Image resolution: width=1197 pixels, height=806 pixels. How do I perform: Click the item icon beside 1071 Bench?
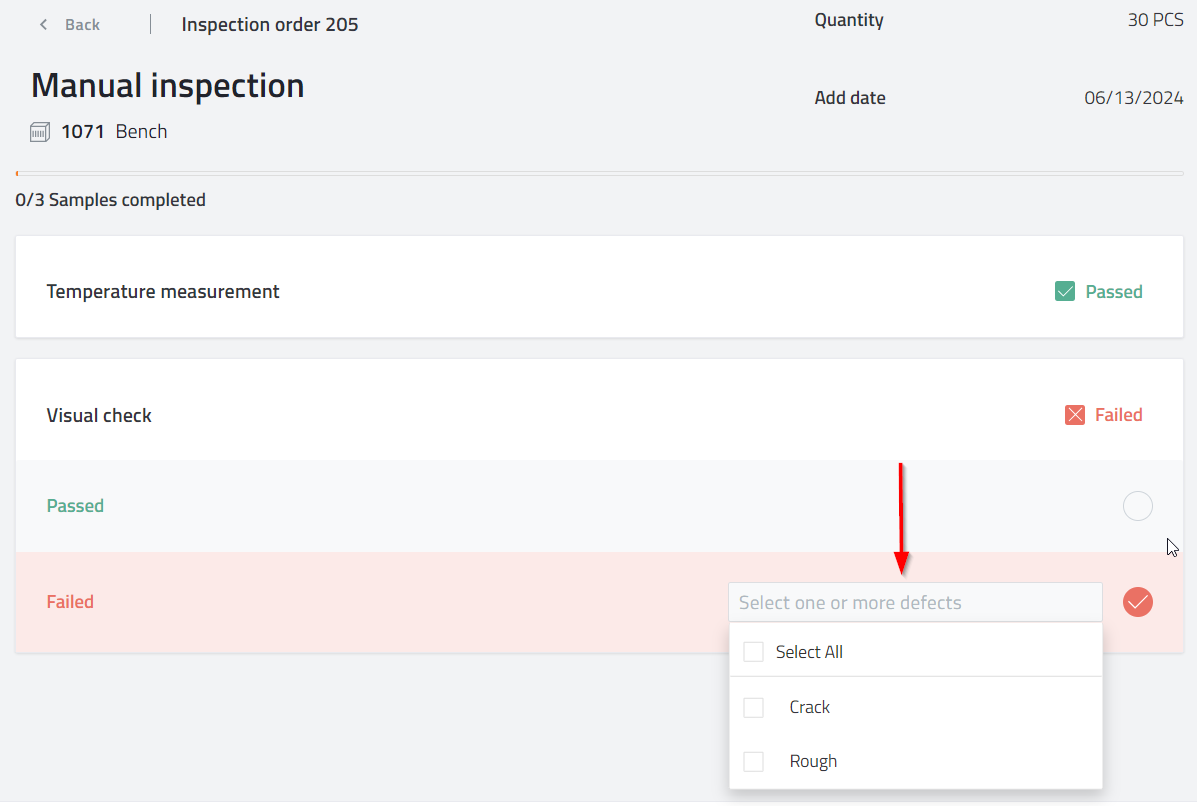click(x=40, y=132)
